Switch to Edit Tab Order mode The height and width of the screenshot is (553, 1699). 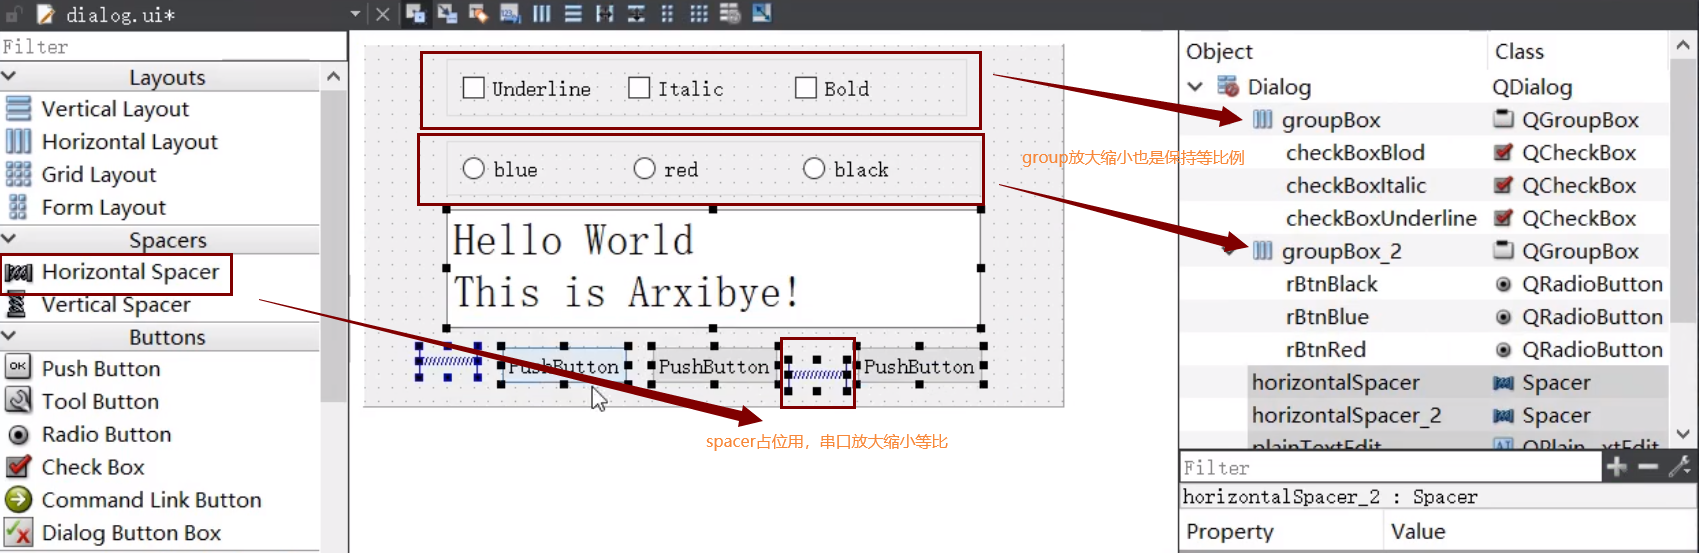click(x=510, y=14)
